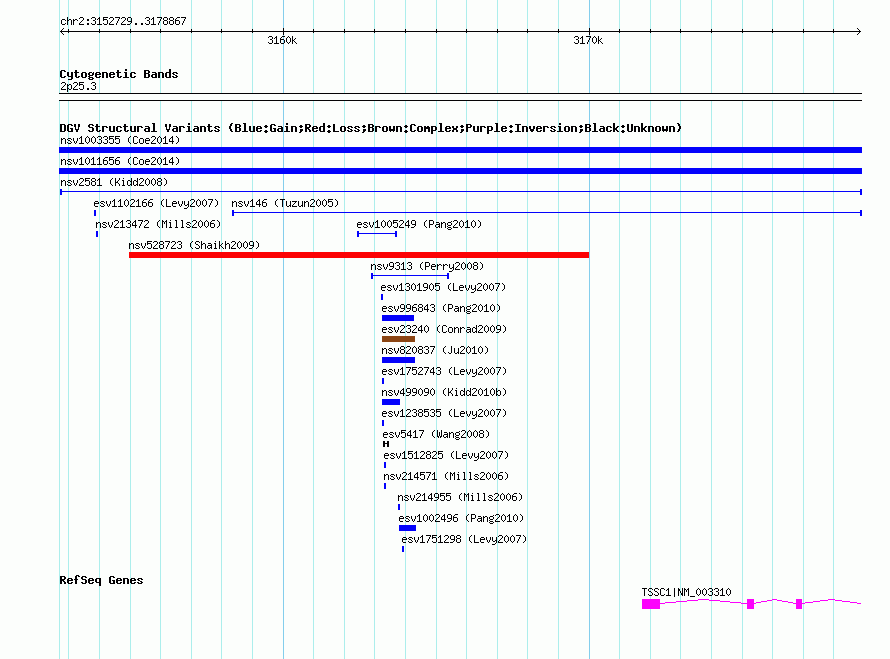Click the 3170k ruler position marker
The image size is (890, 659).
click(588, 40)
